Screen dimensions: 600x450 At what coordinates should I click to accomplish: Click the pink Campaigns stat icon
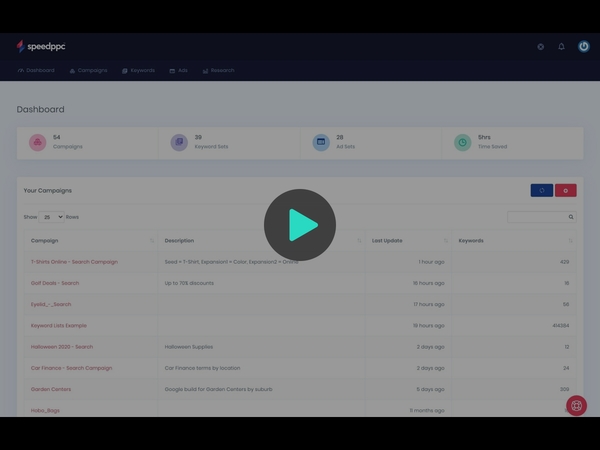coord(38,142)
